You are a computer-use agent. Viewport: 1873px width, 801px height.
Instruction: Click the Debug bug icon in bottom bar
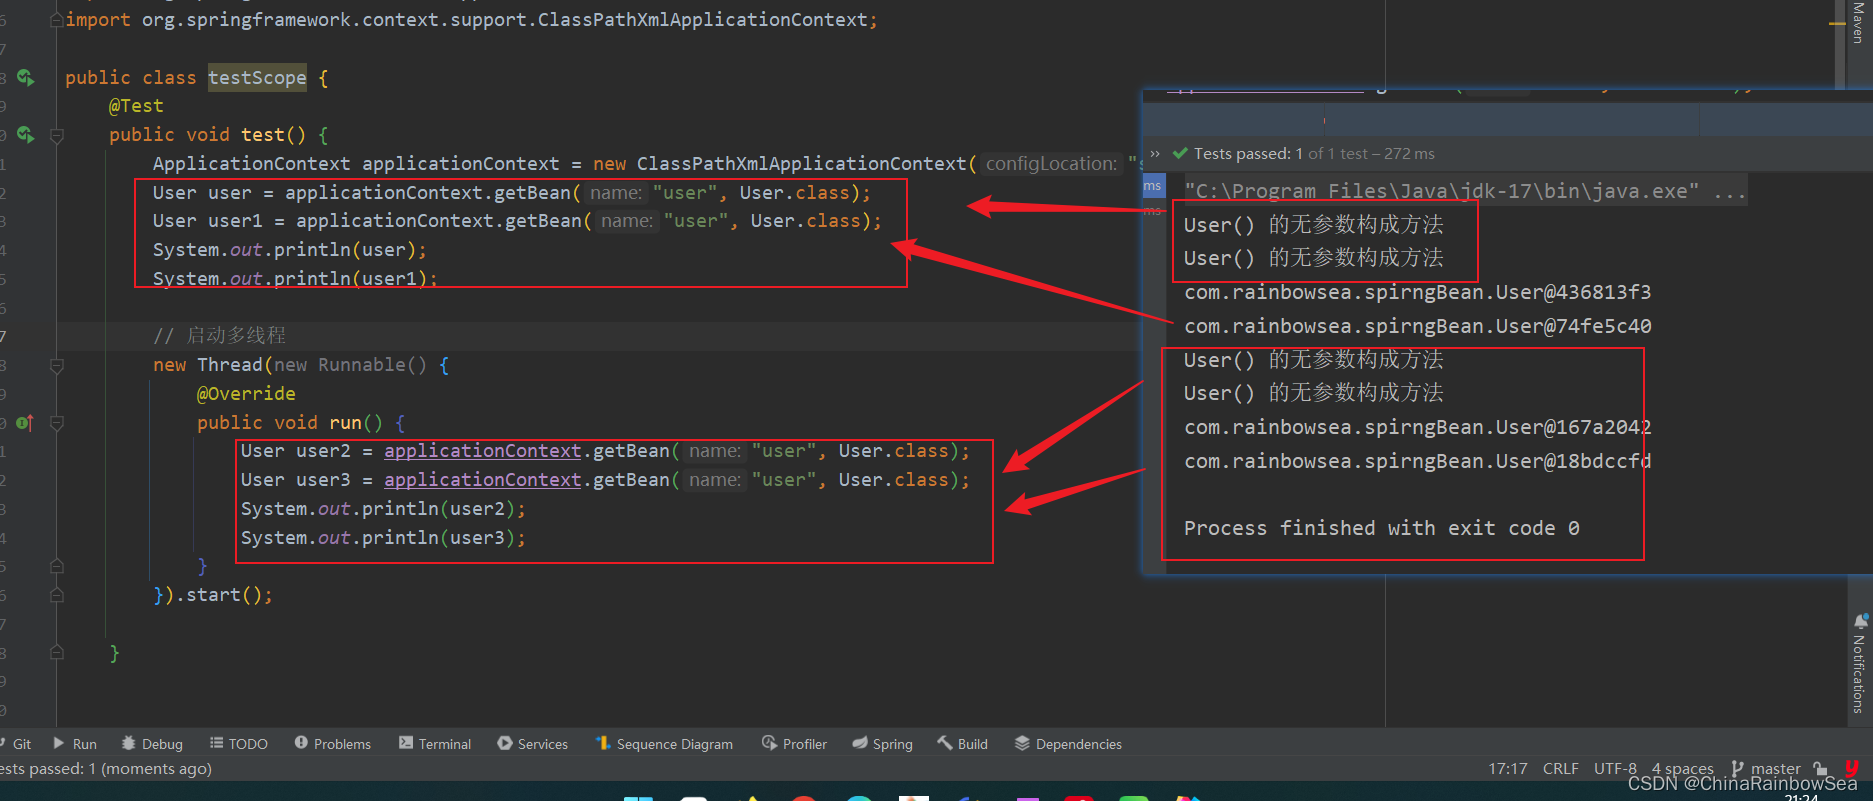[128, 743]
